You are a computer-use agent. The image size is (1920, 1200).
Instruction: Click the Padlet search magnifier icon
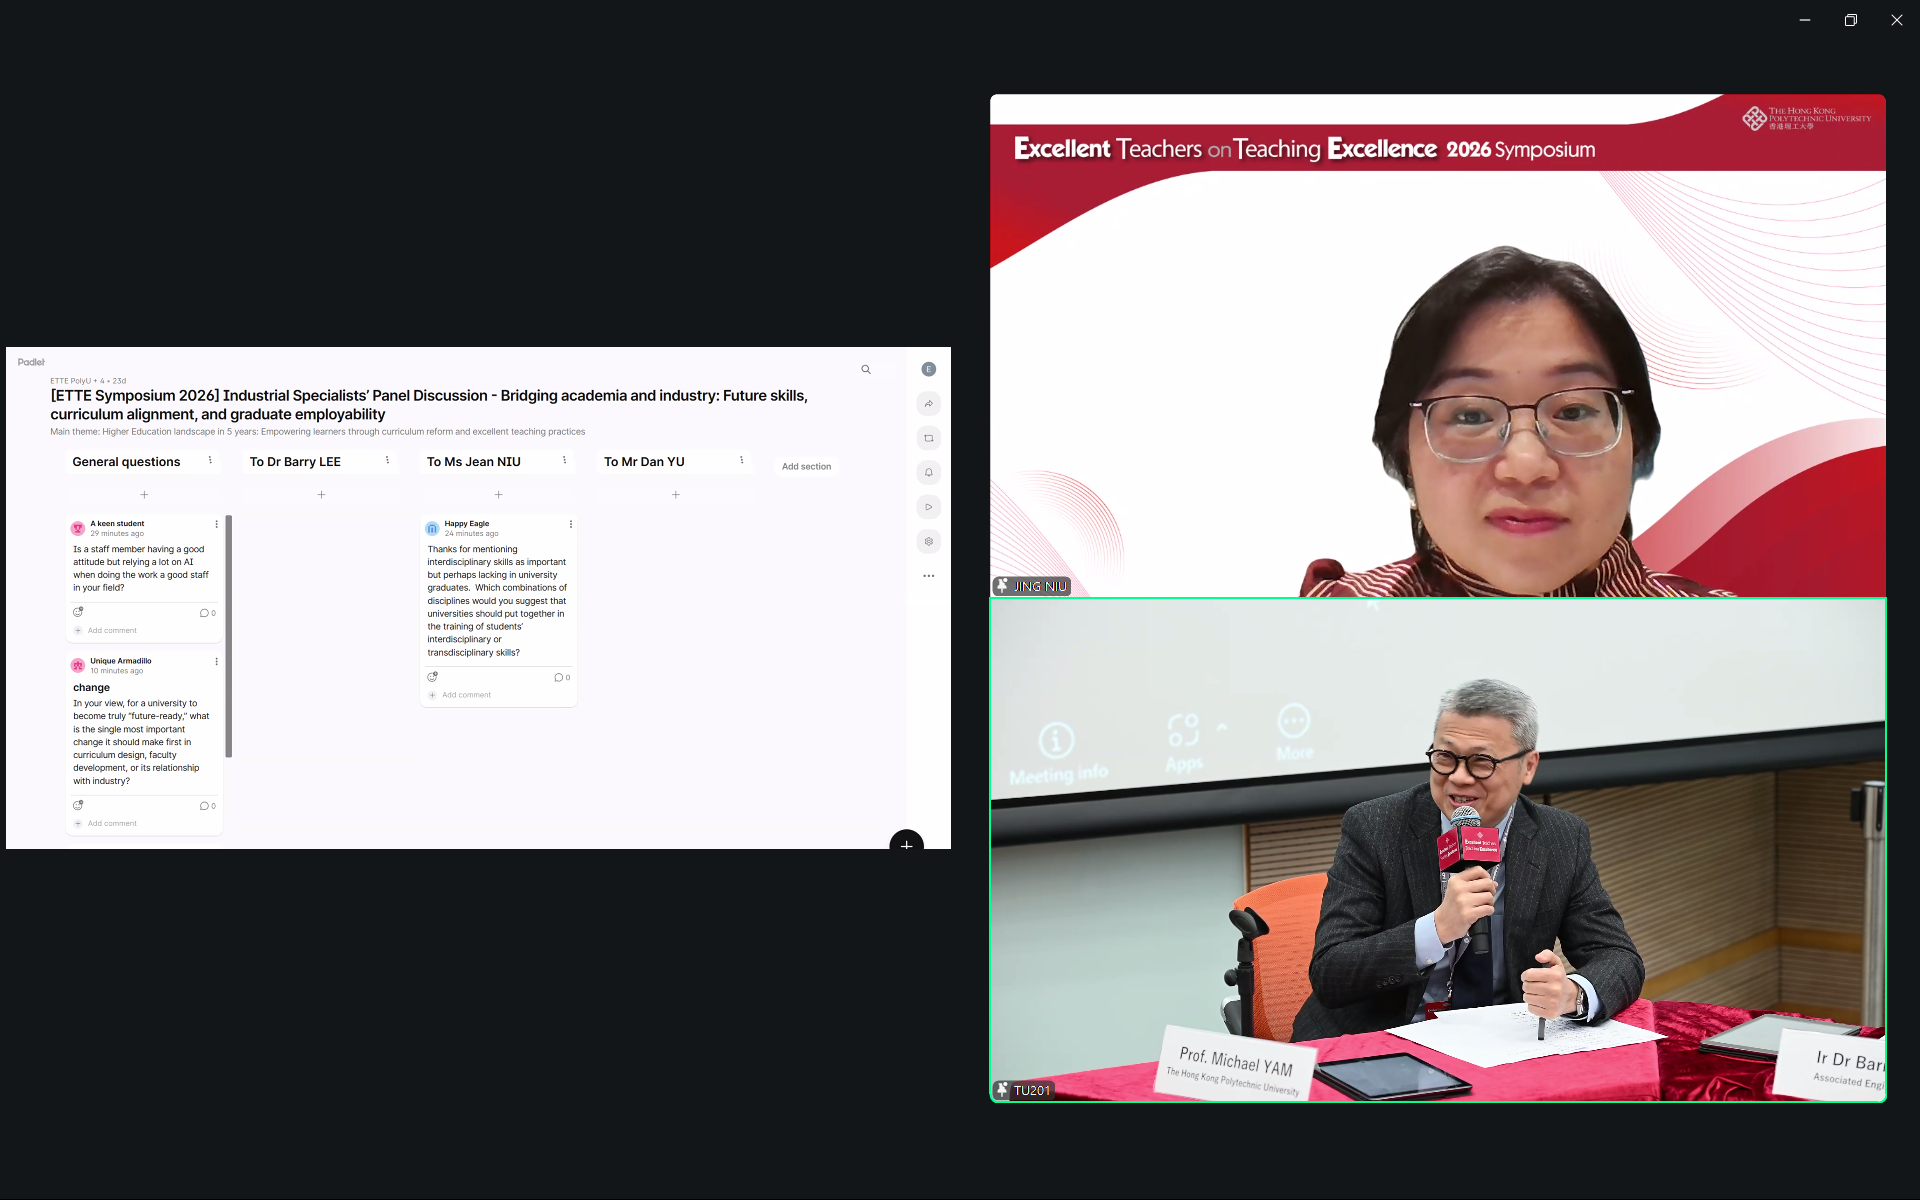[x=866, y=370]
